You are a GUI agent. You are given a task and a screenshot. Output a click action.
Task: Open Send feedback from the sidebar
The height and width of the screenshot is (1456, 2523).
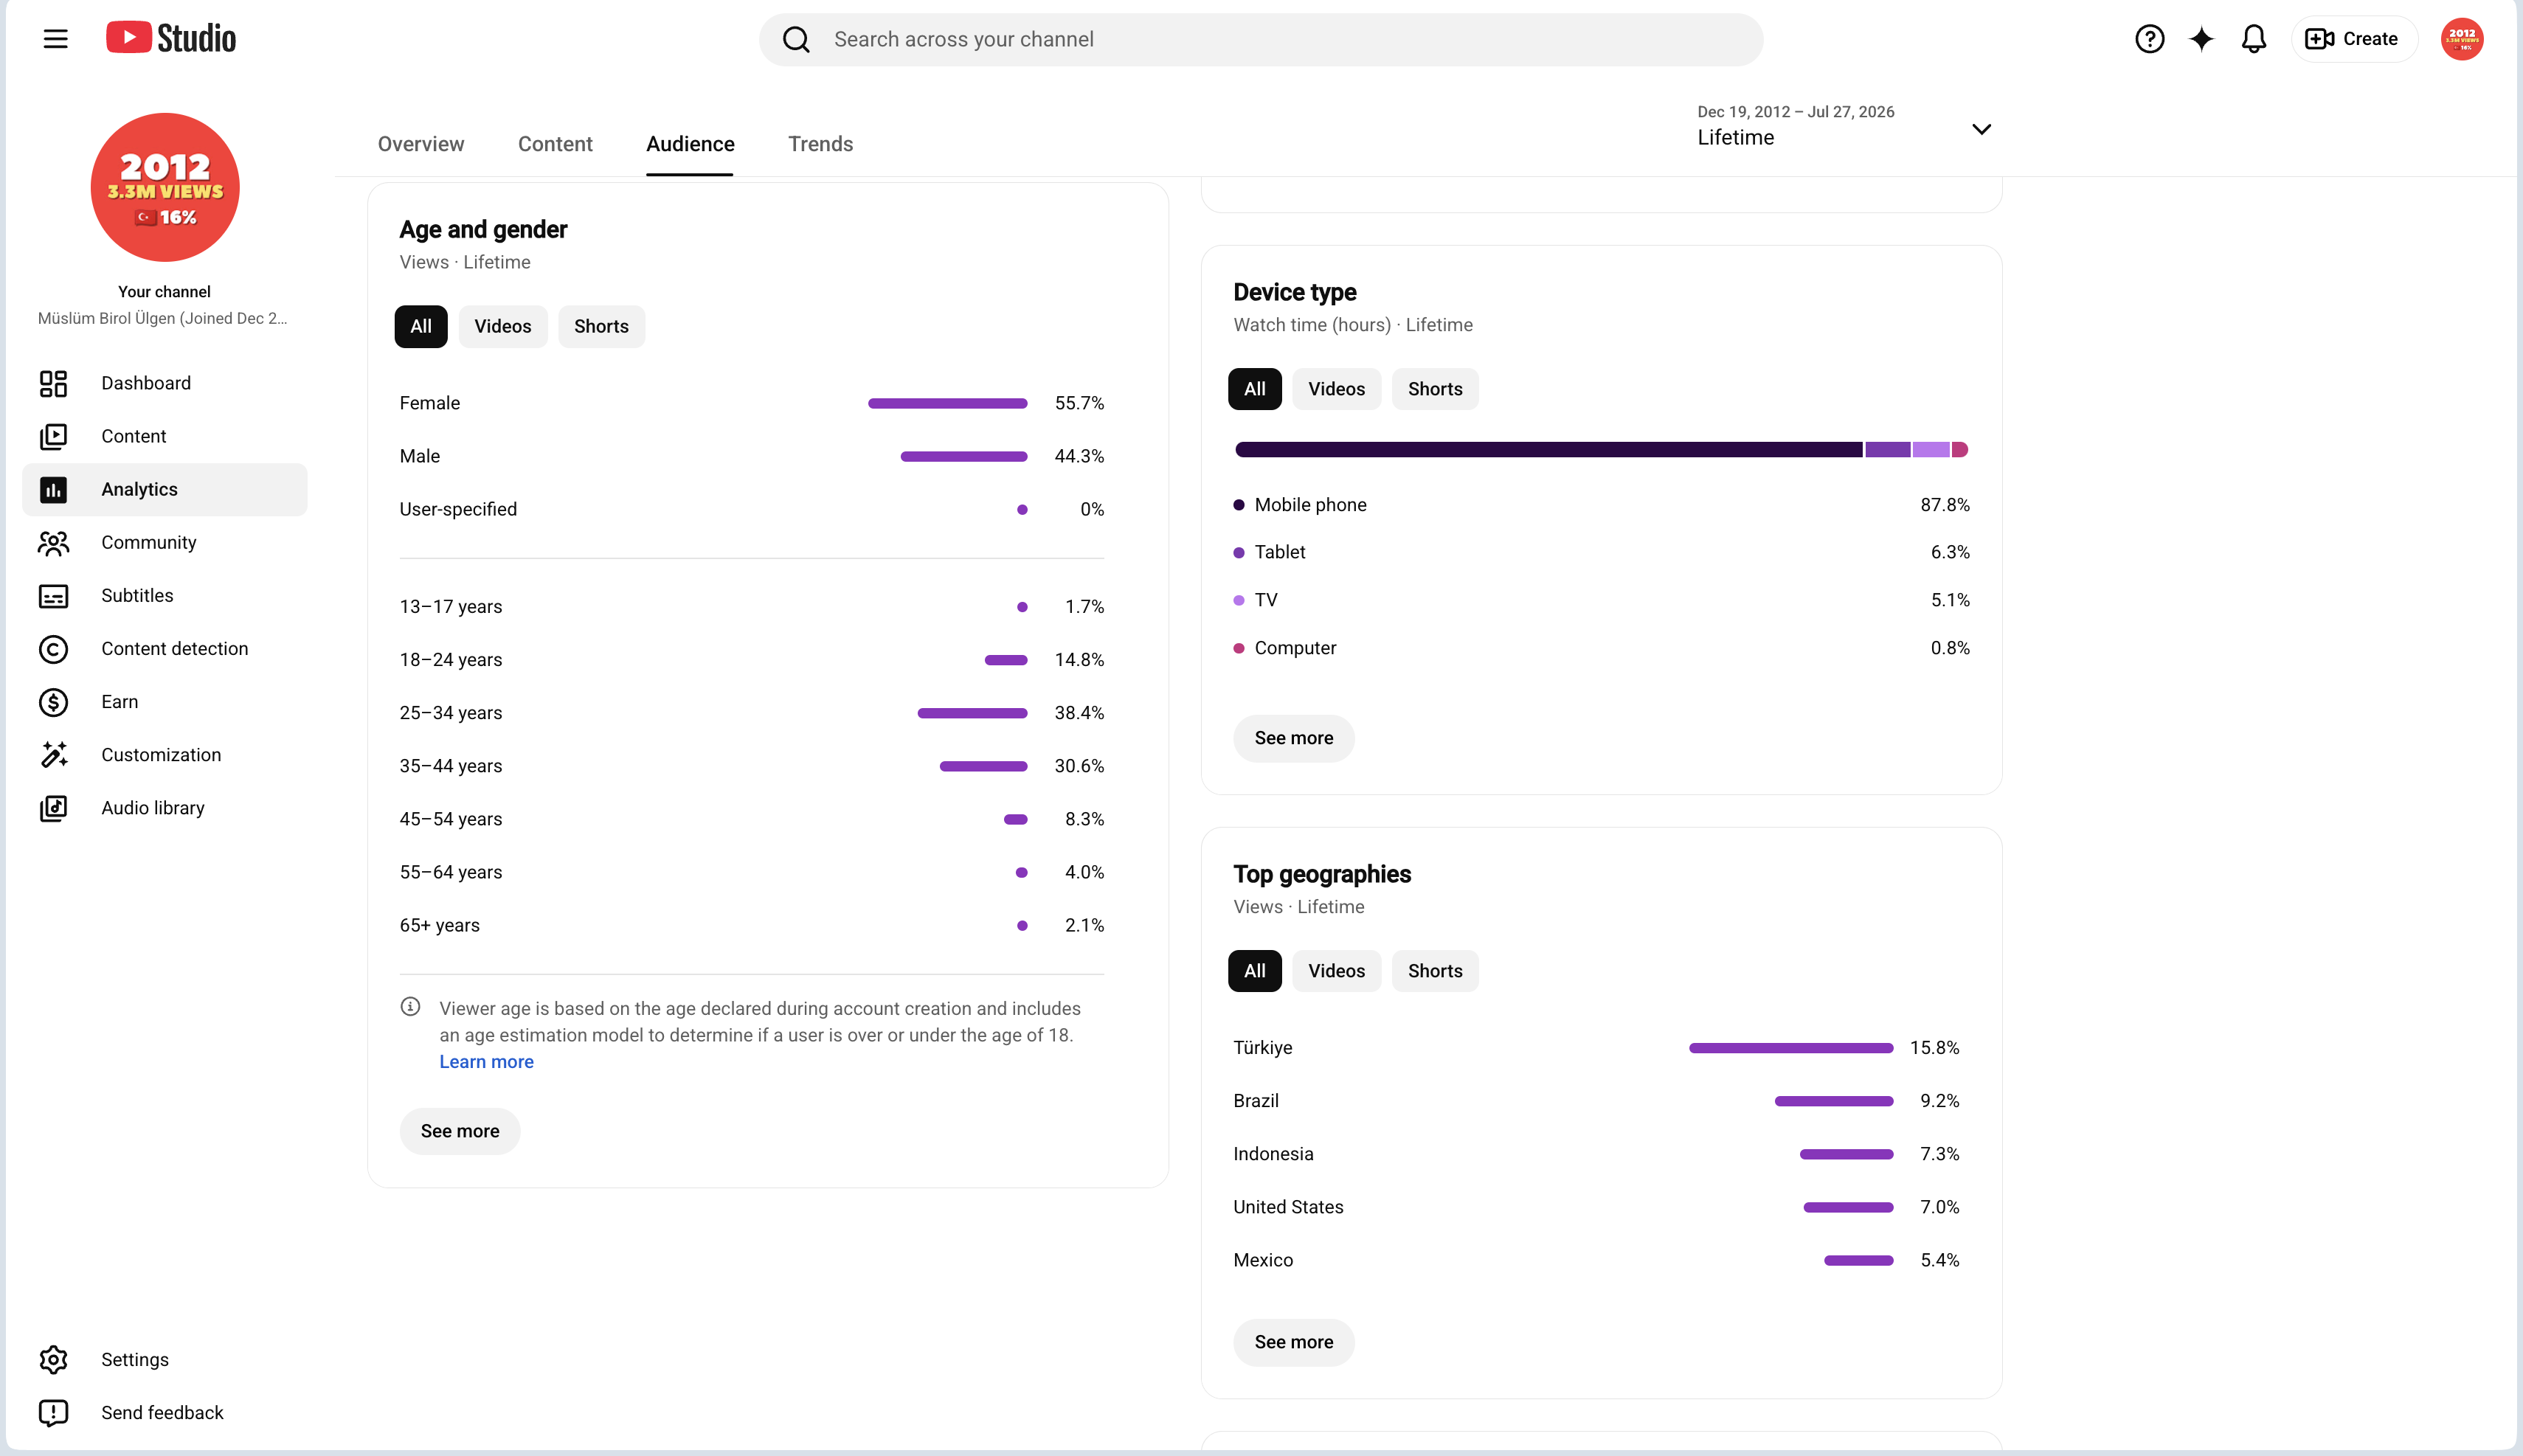pos(165,1413)
